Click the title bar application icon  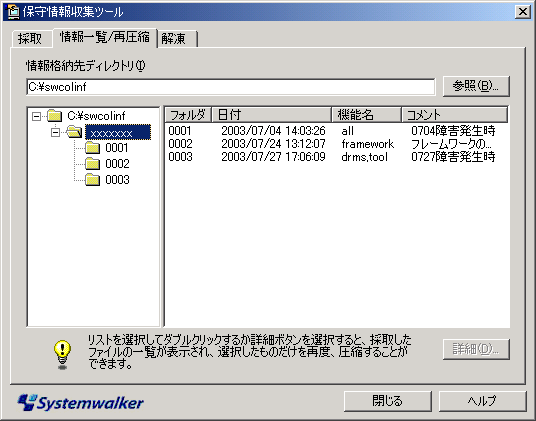pos(13,12)
